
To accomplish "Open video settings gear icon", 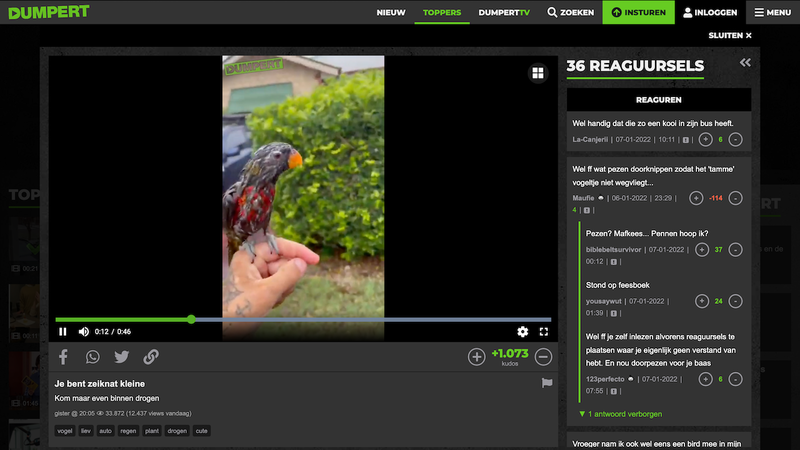I will click(522, 331).
